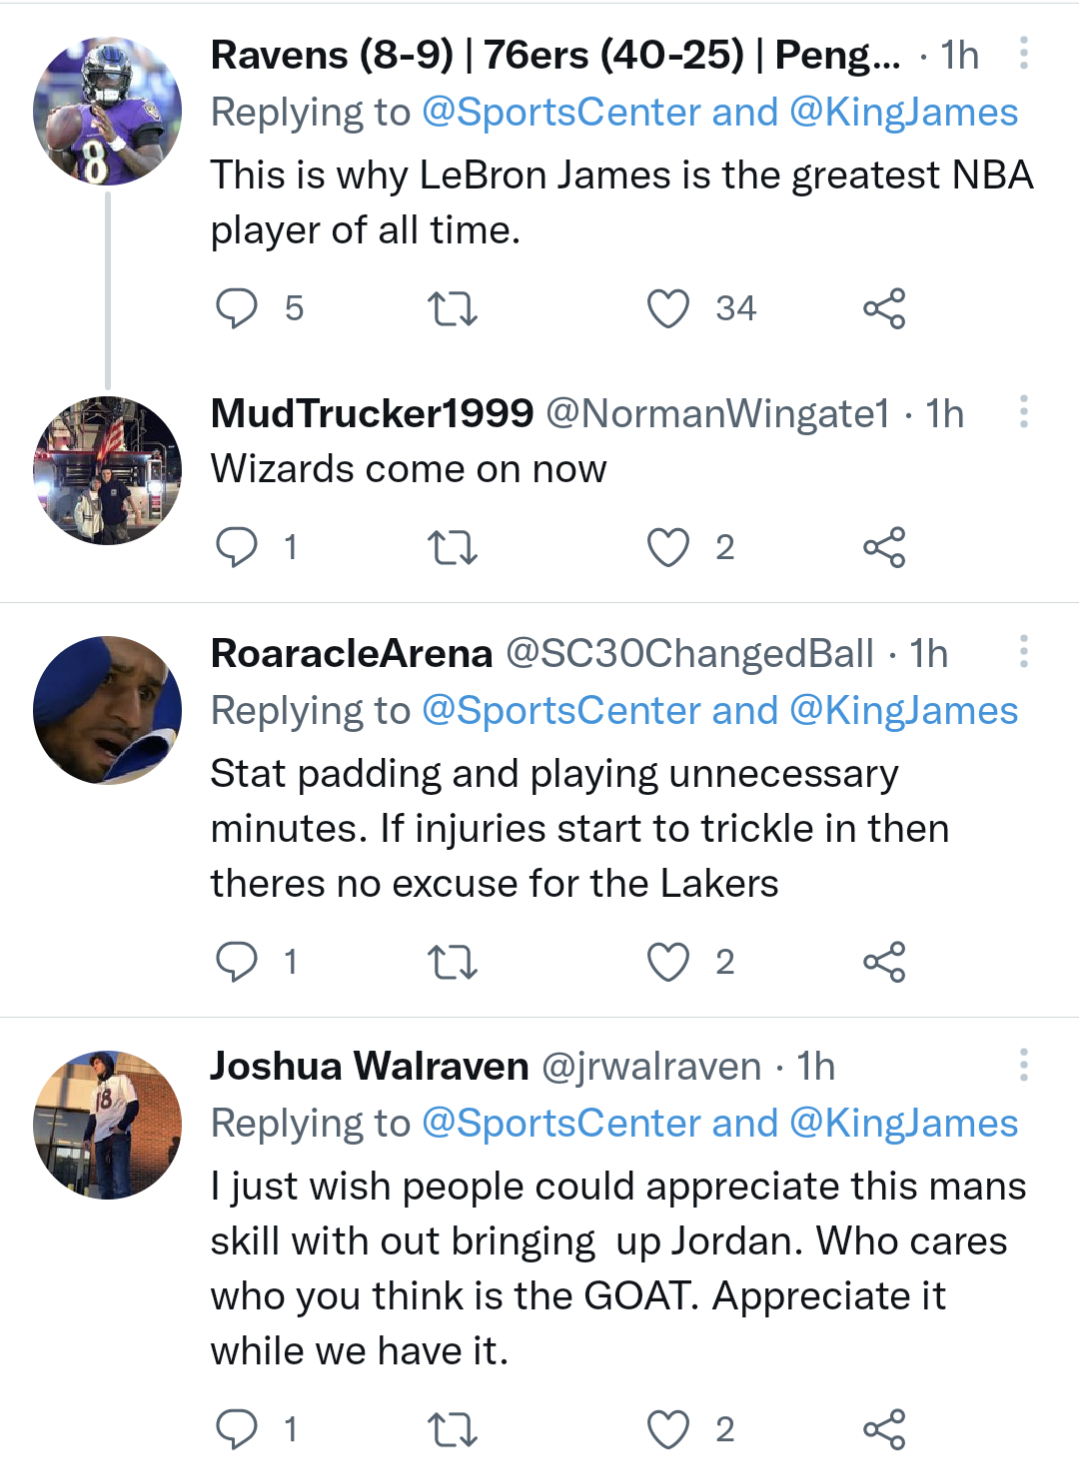Share MudTrucker1999's tweet
The width and height of the screenshot is (1079, 1483).
[x=884, y=547]
